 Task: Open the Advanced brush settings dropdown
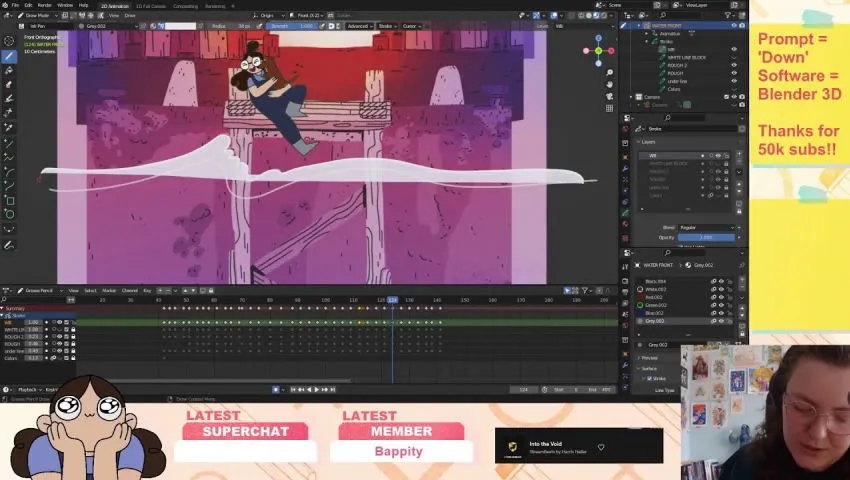pos(359,26)
